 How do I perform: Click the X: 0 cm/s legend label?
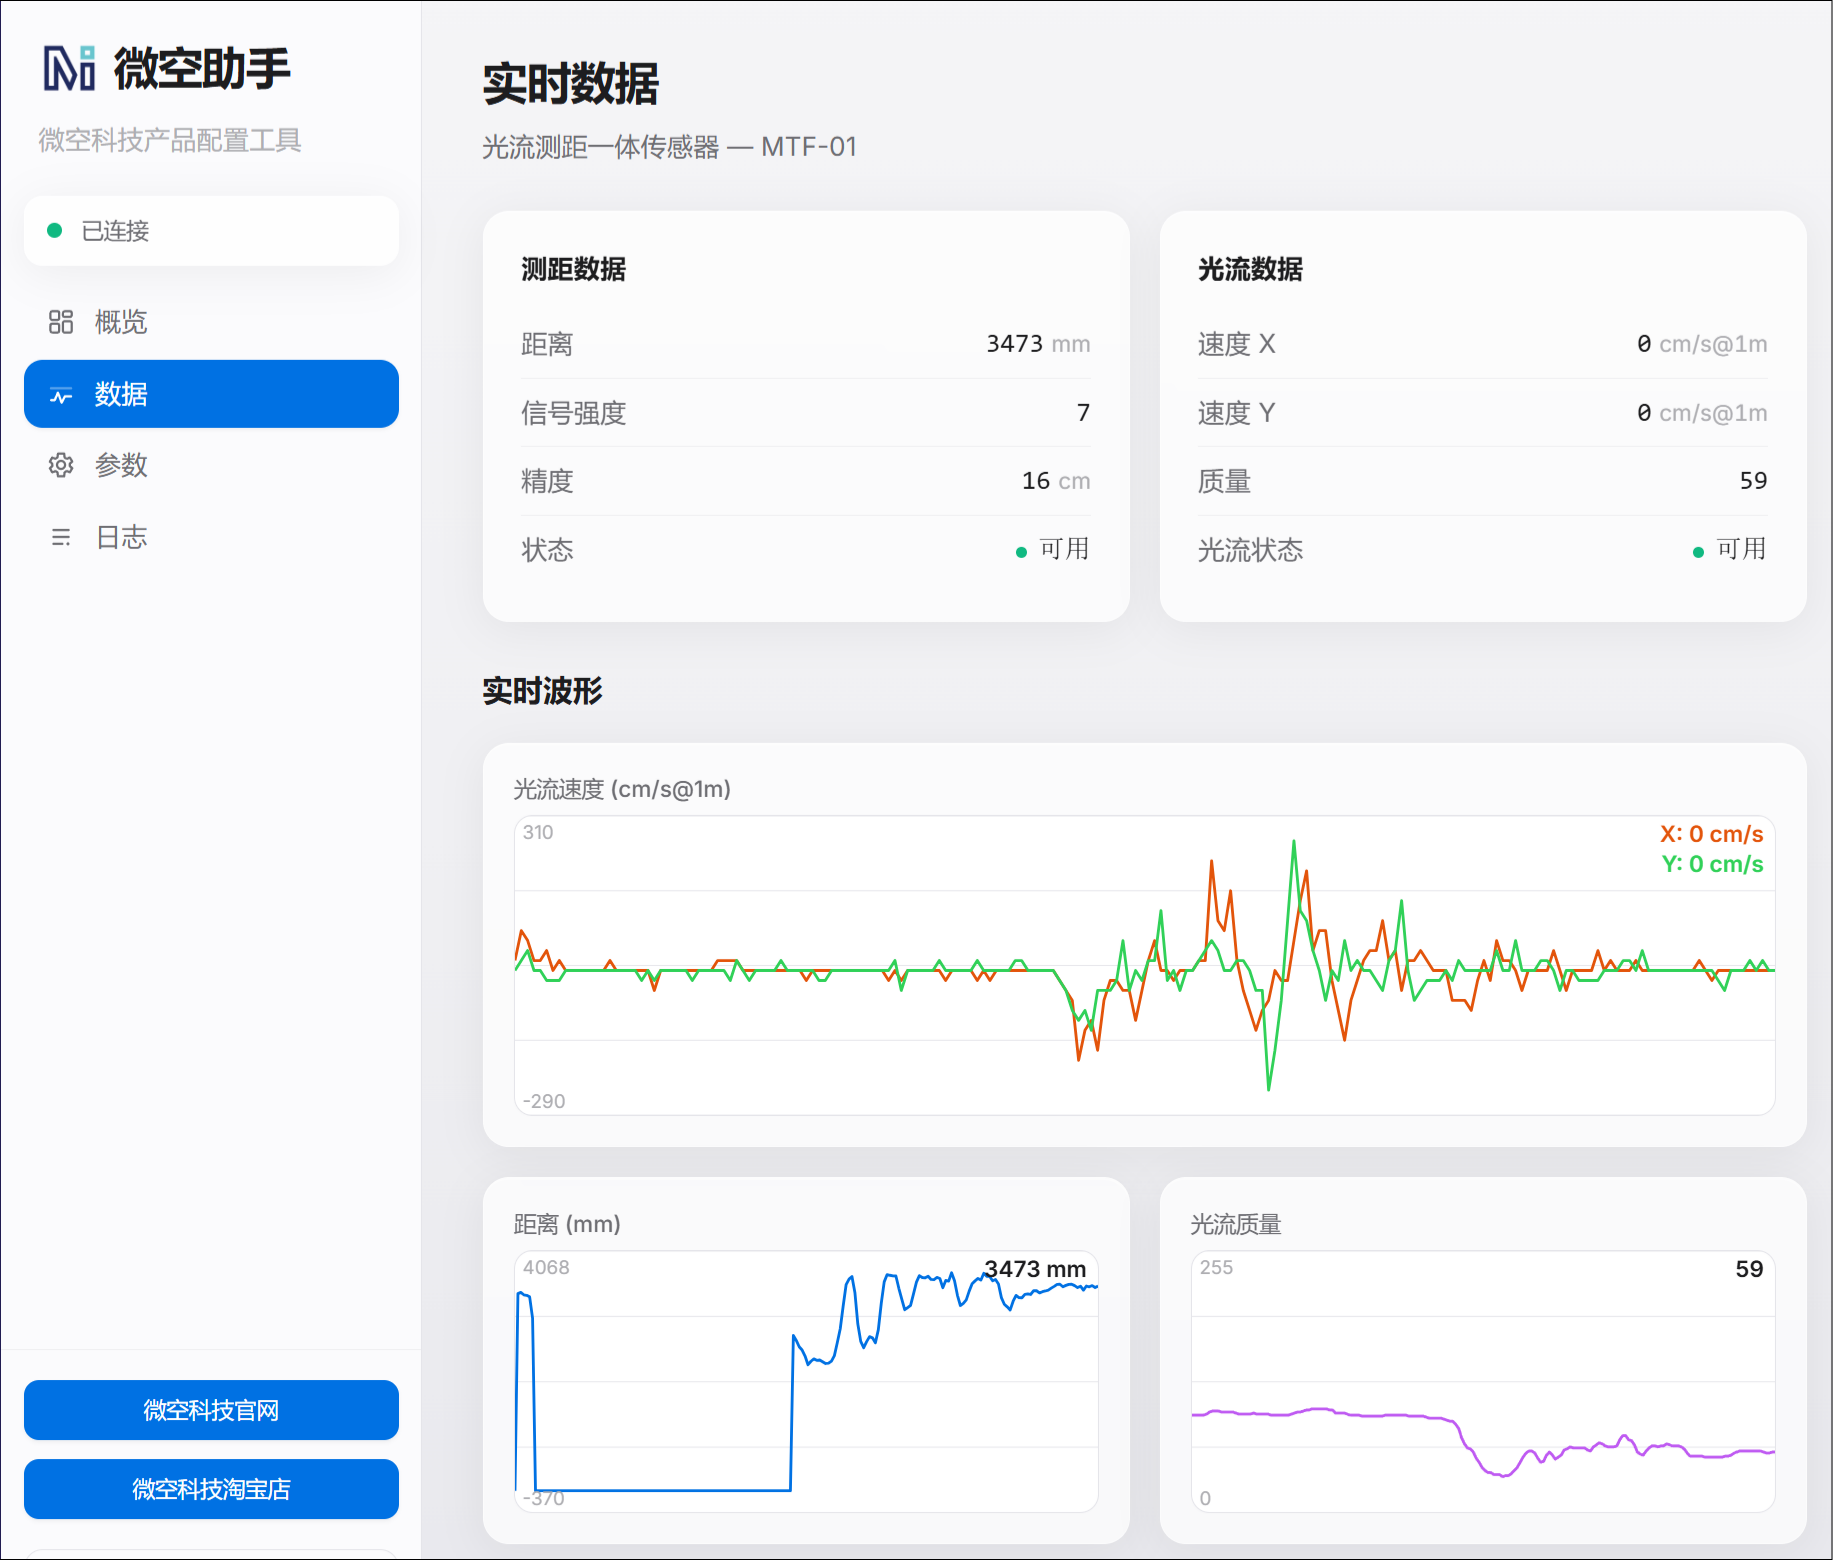tap(1711, 834)
